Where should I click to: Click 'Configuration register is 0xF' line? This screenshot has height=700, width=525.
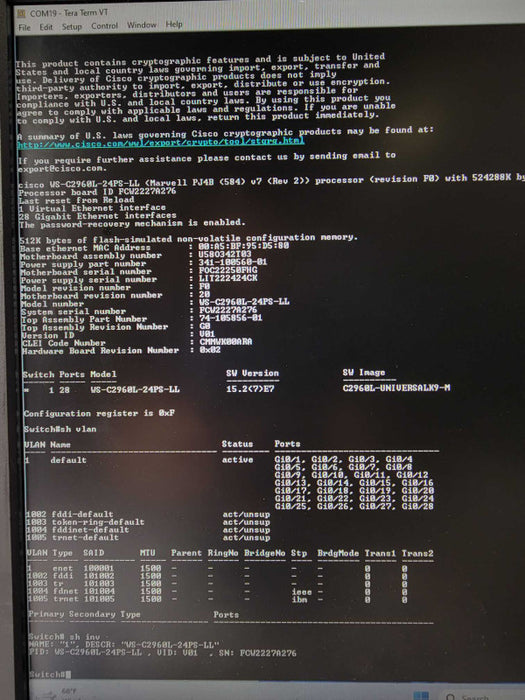click(99, 413)
